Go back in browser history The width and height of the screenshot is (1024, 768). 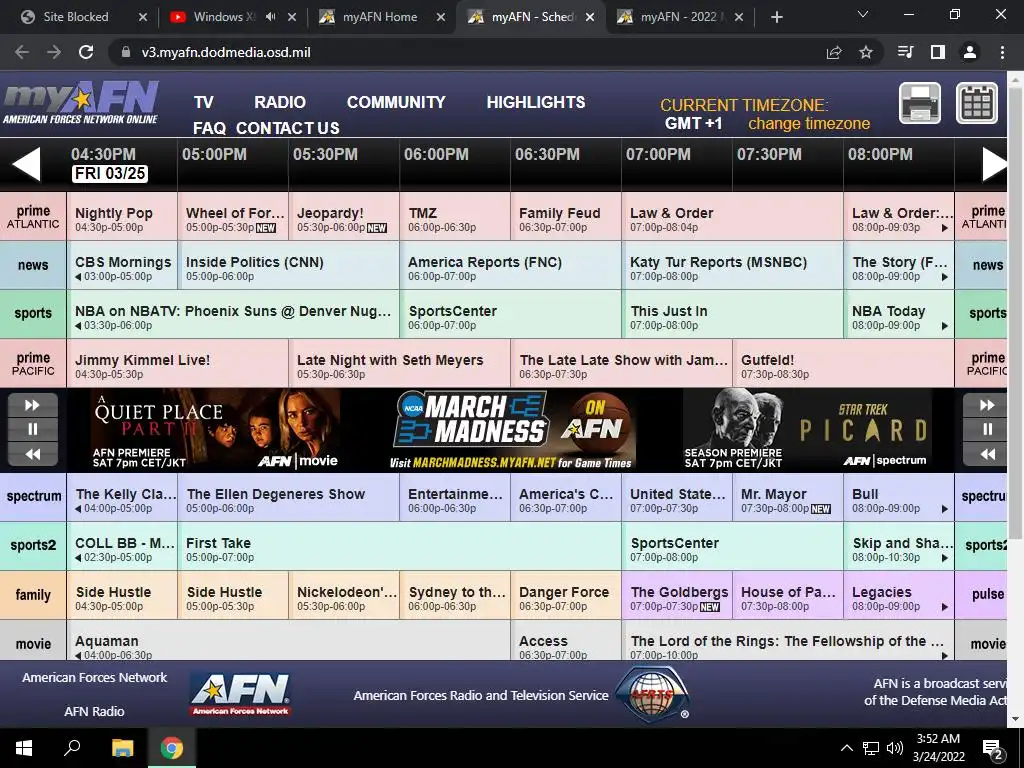coord(22,52)
